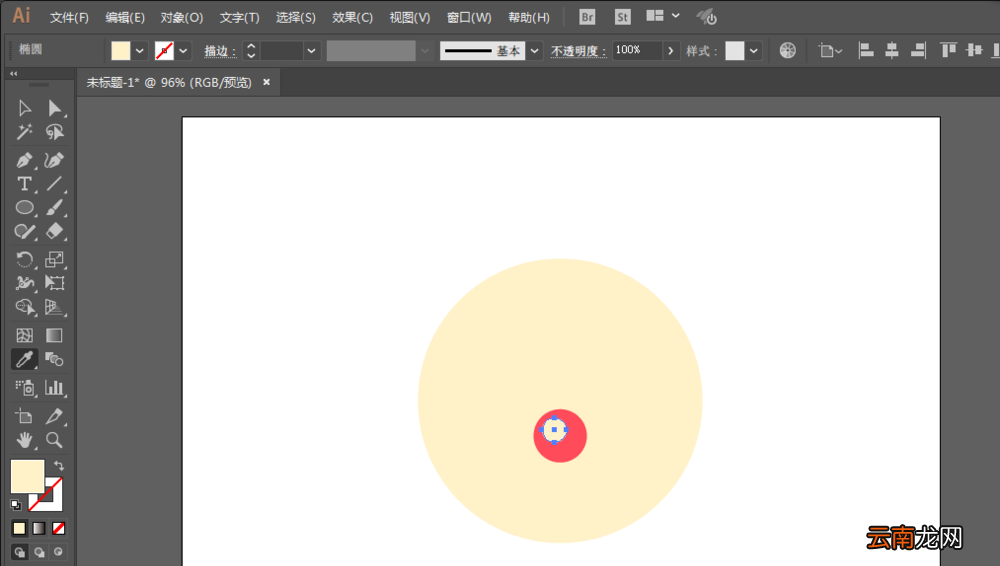Open the 文字(T) menu
Viewport: 1000px width, 566px height.
240,17
